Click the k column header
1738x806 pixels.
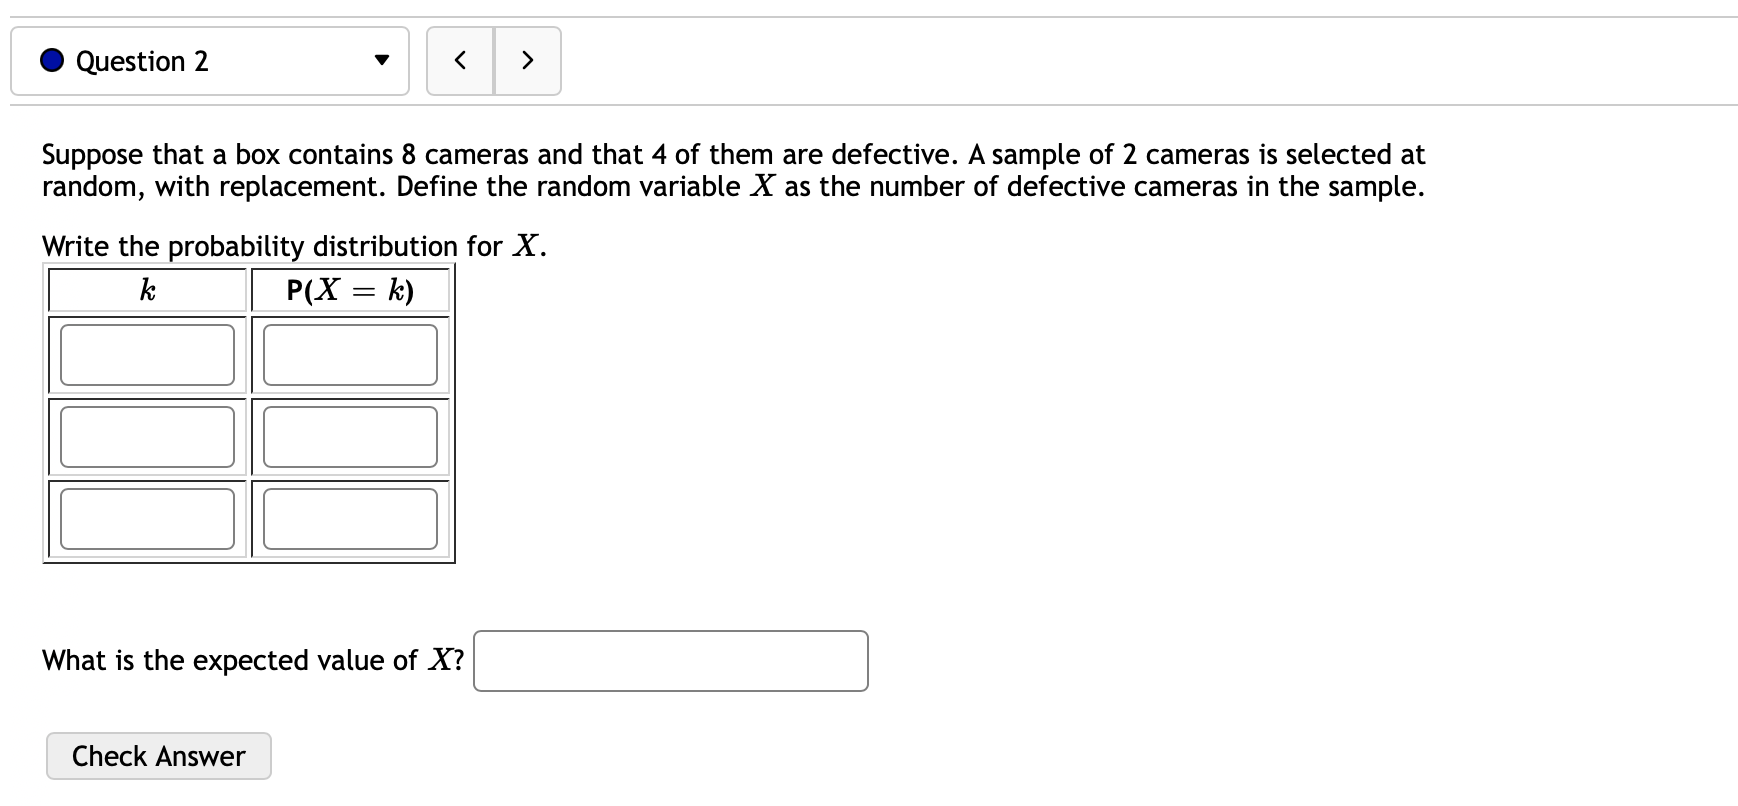tap(147, 290)
